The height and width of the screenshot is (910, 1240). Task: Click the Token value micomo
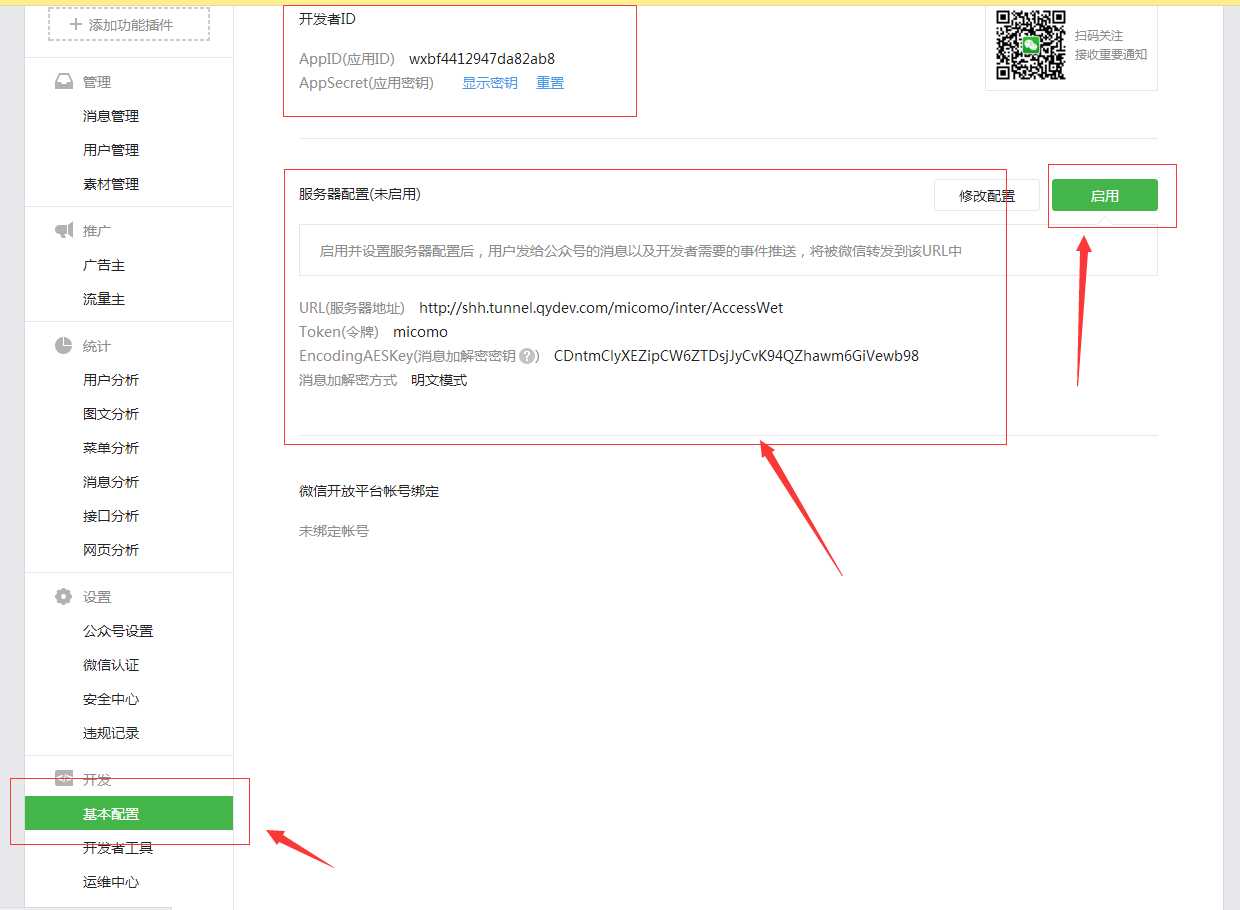tap(420, 332)
